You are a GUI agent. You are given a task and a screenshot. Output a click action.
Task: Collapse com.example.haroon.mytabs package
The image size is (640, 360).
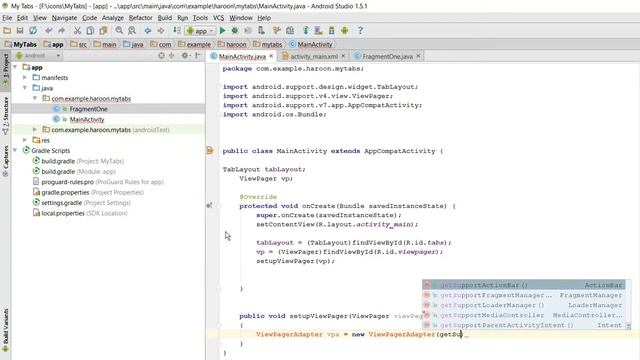point(35,98)
